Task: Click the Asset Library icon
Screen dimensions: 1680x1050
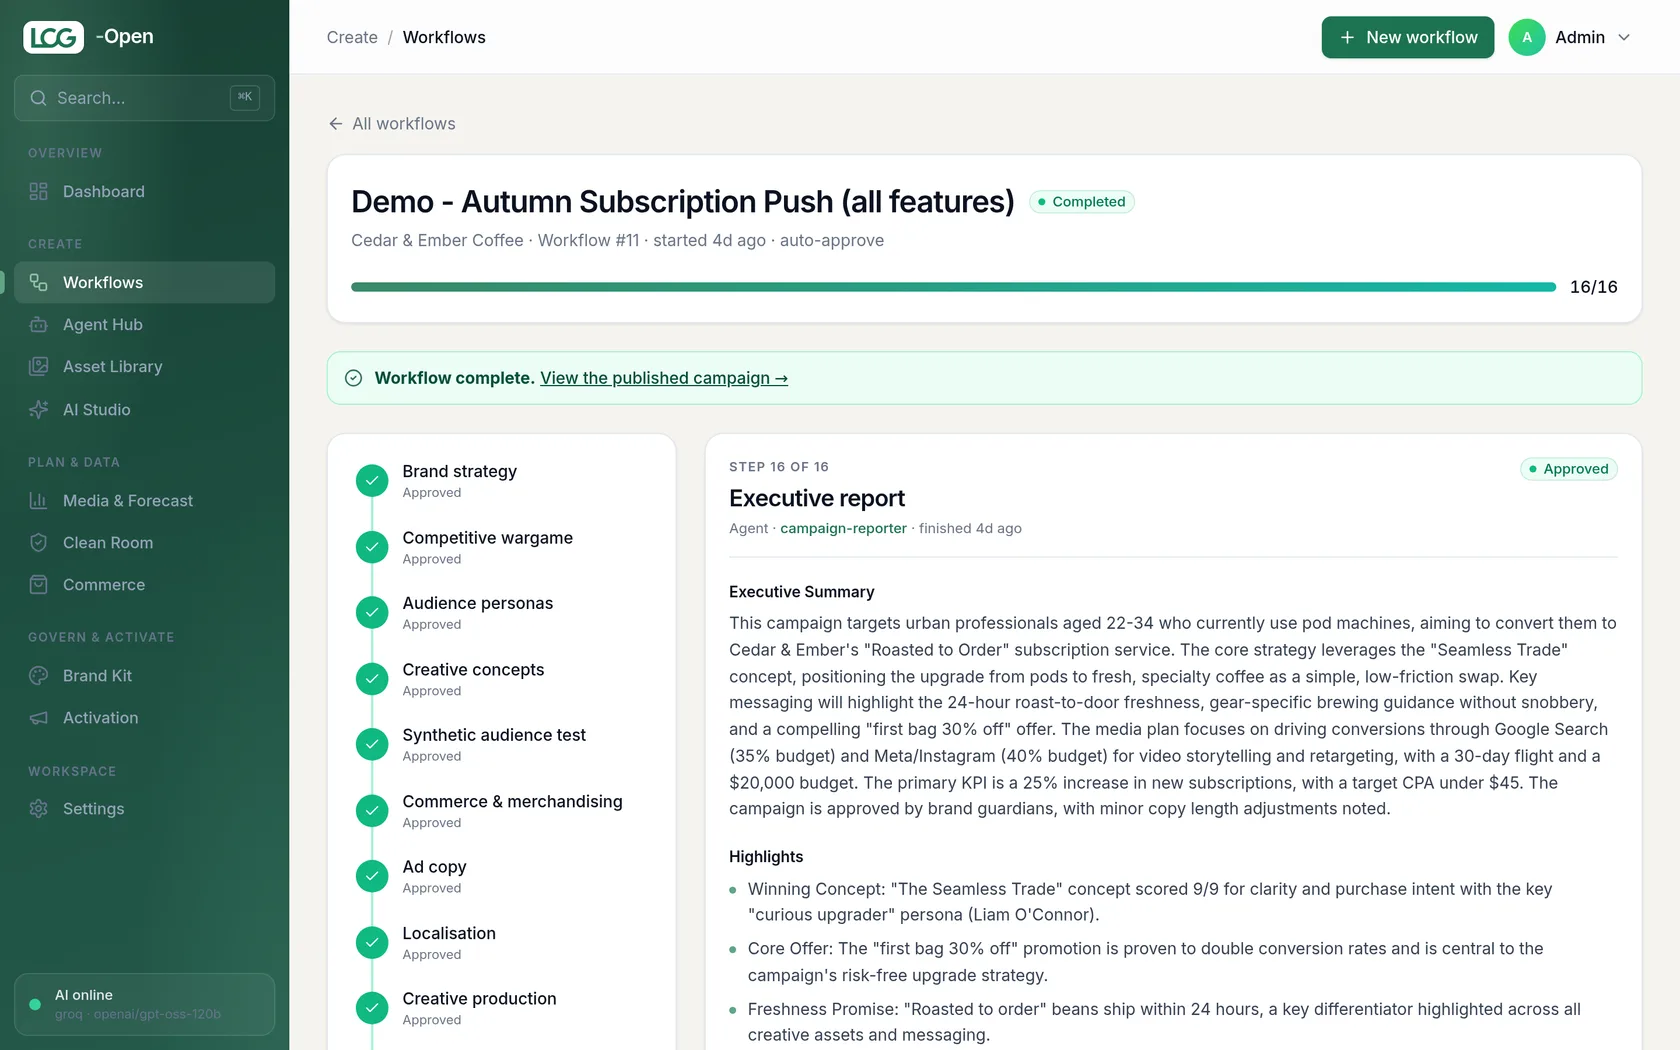Action: [39, 367]
